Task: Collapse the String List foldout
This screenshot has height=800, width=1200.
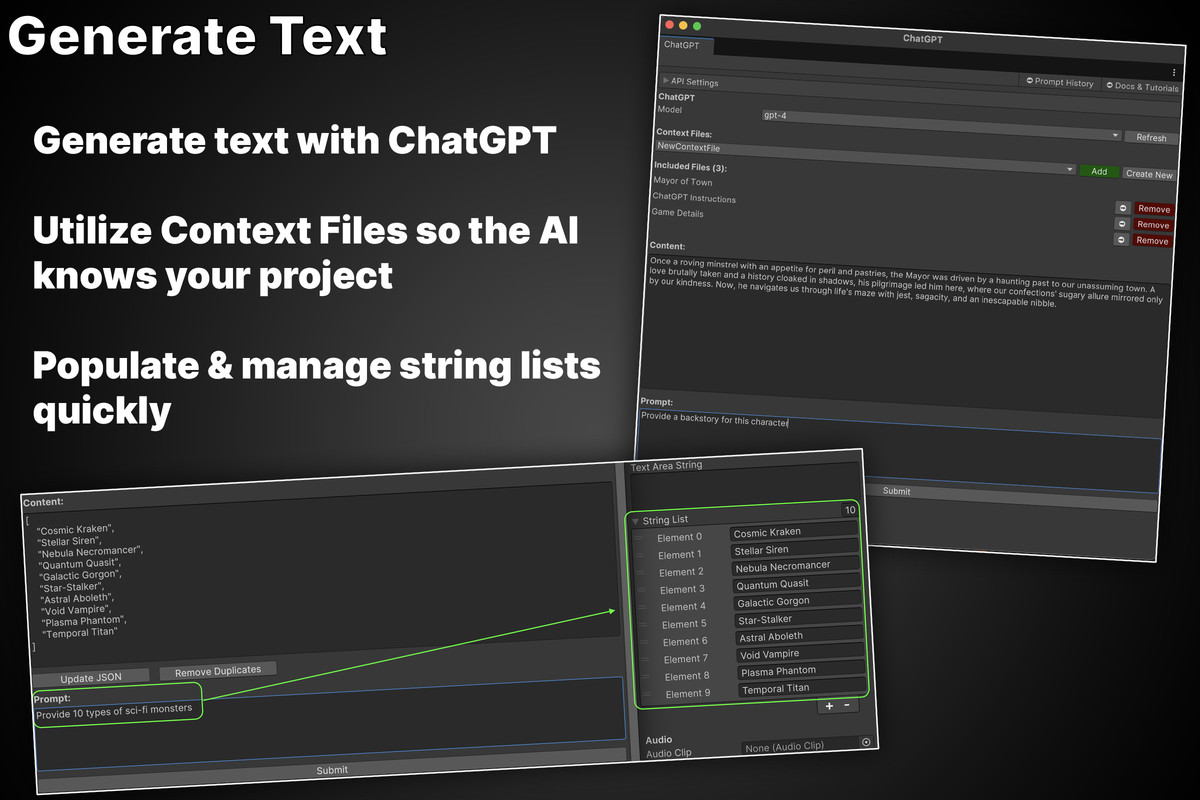Action: click(x=634, y=521)
